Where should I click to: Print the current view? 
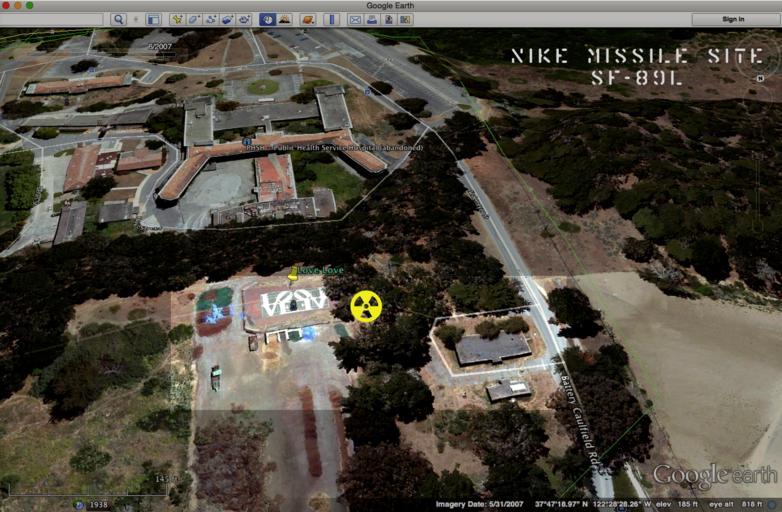(x=371, y=19)
